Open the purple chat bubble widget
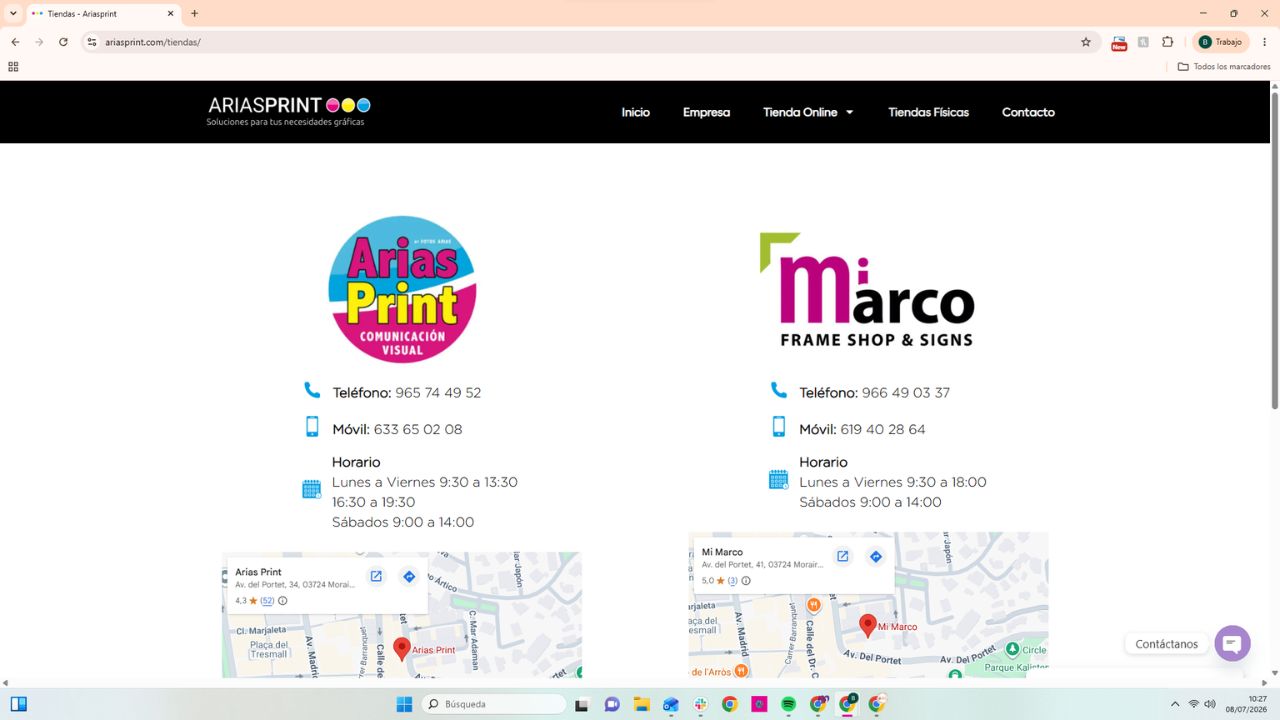The height and width of the screenshot is (720, 1280). 1232,643
